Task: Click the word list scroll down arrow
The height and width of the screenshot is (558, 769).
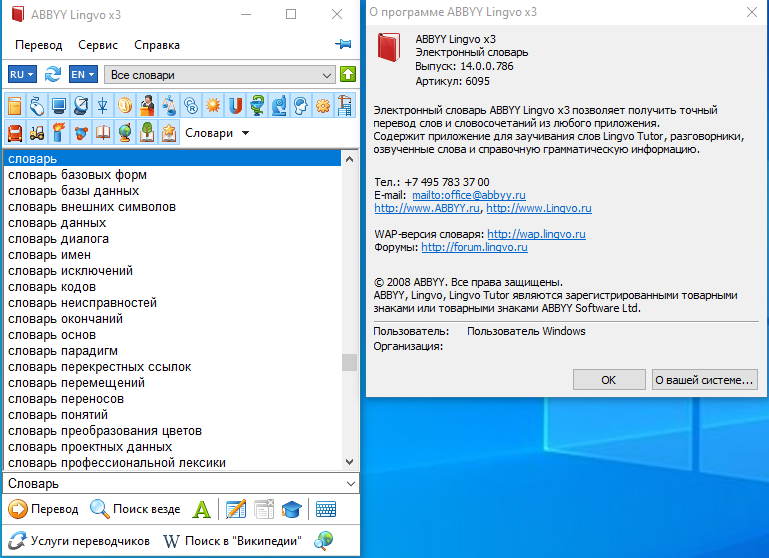Action: pos(350,461)
